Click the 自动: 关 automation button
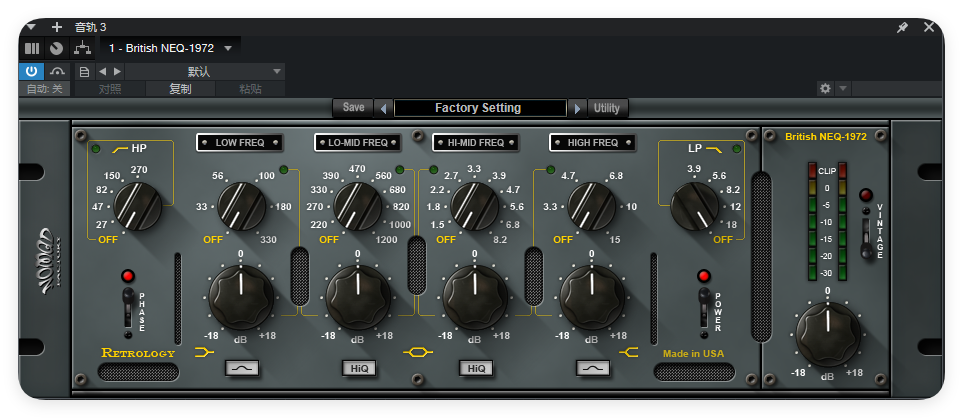The width and height of the screenshot is (963, 418). click(44, 89)
